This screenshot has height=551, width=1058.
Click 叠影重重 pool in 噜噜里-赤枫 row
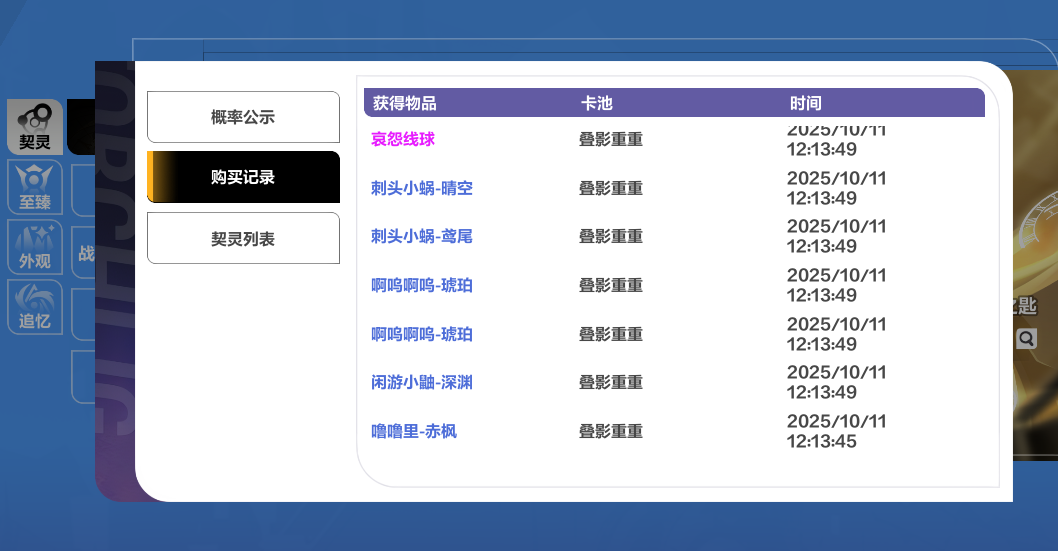pos(610,432)
